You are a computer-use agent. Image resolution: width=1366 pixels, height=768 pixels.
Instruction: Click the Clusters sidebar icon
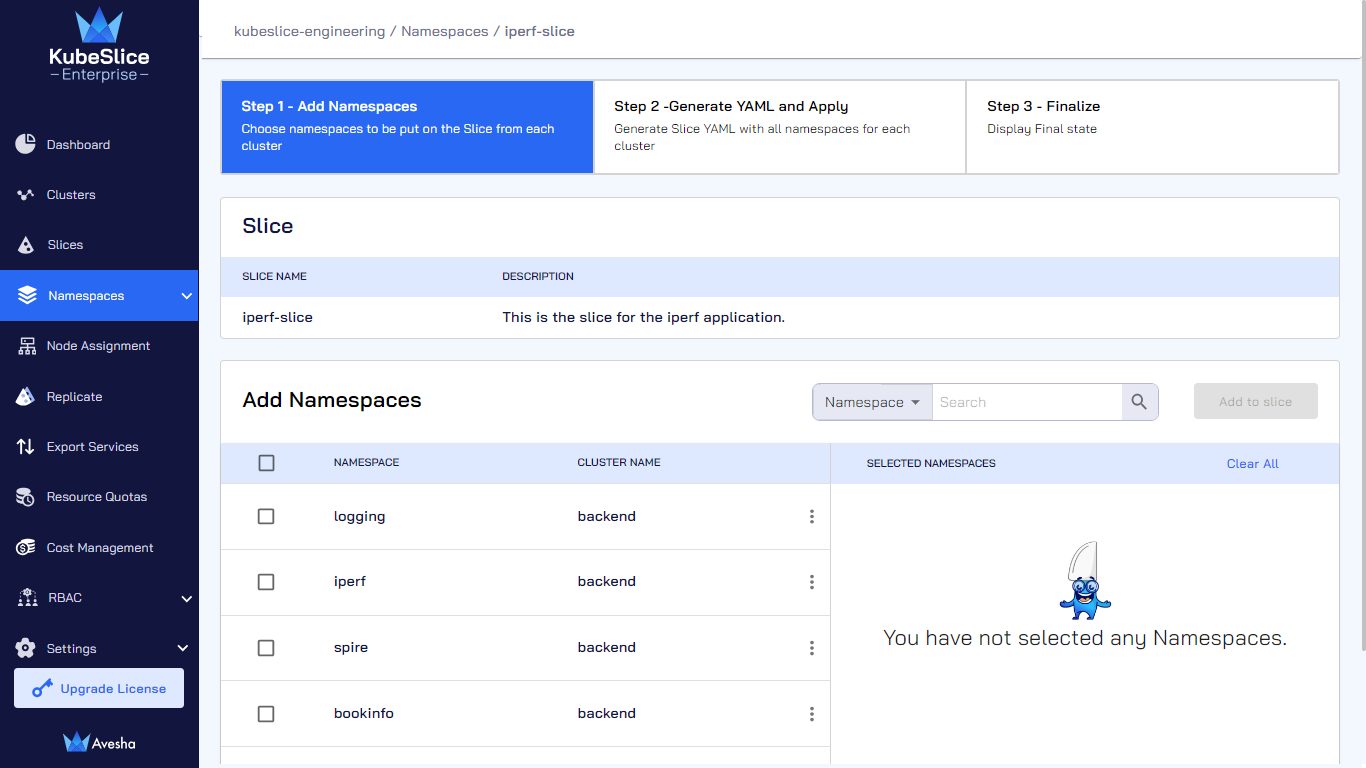click(26, 195)
